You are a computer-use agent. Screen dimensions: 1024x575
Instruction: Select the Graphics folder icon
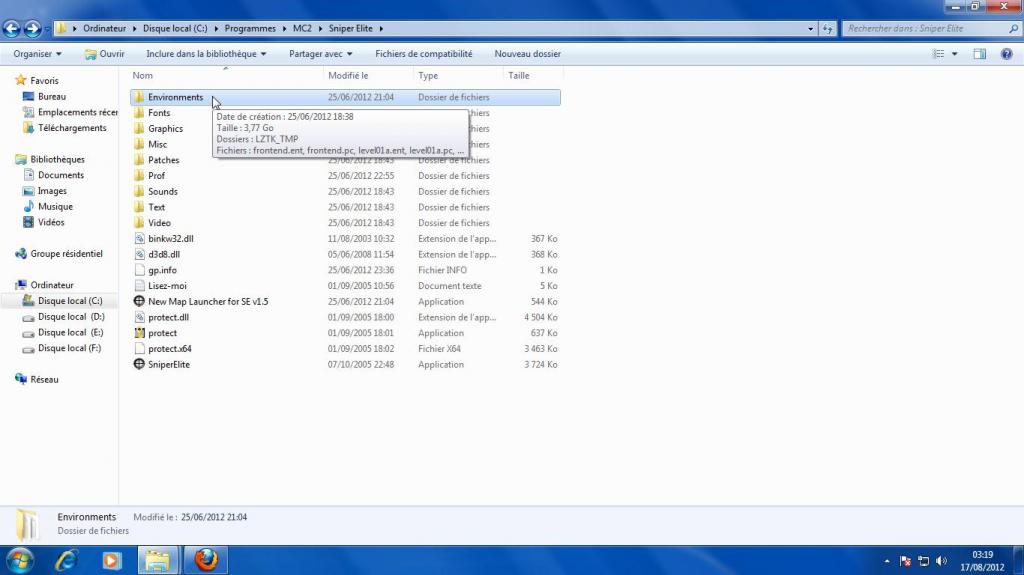139,129
